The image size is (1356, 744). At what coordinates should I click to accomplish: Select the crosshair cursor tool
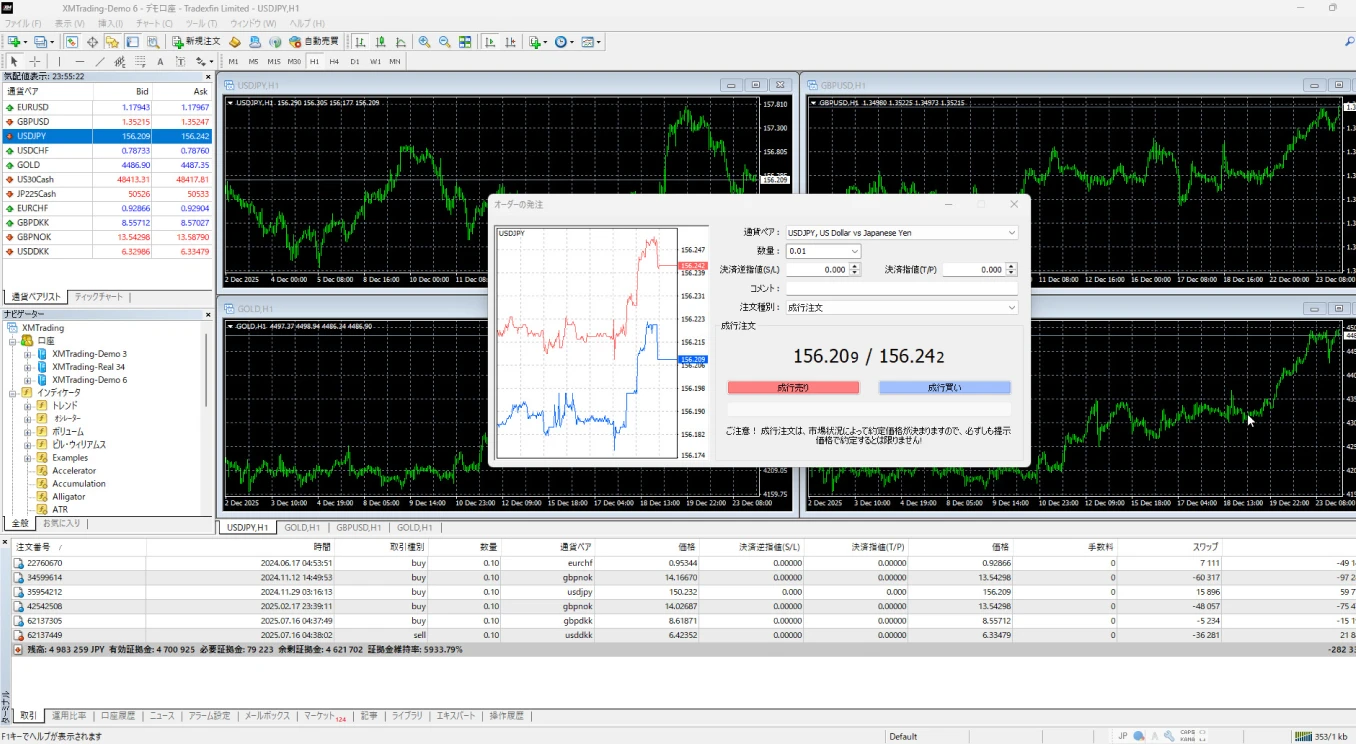pos(33,61)
